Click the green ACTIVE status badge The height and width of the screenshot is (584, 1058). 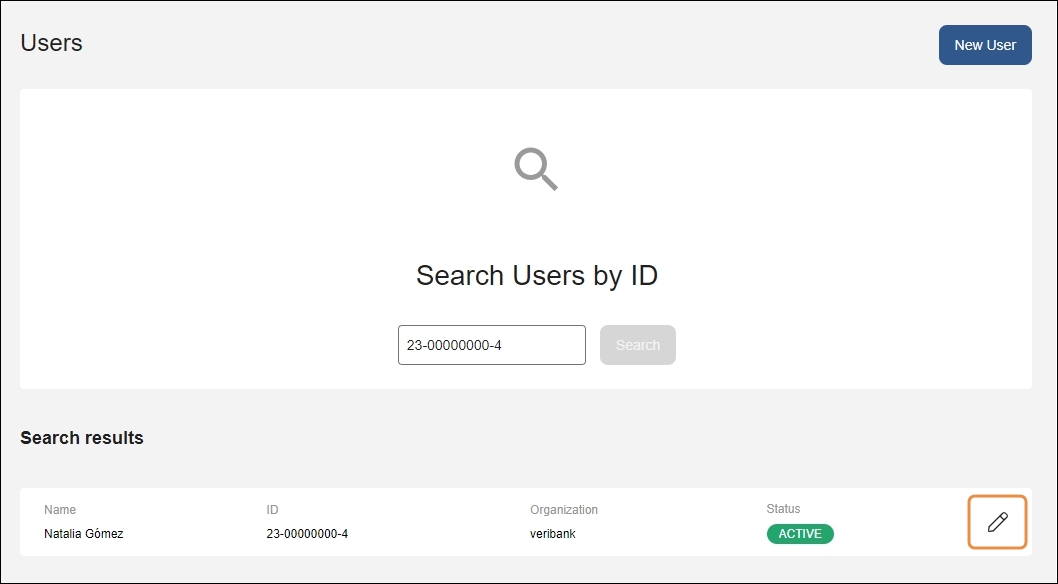coord(799,534)
